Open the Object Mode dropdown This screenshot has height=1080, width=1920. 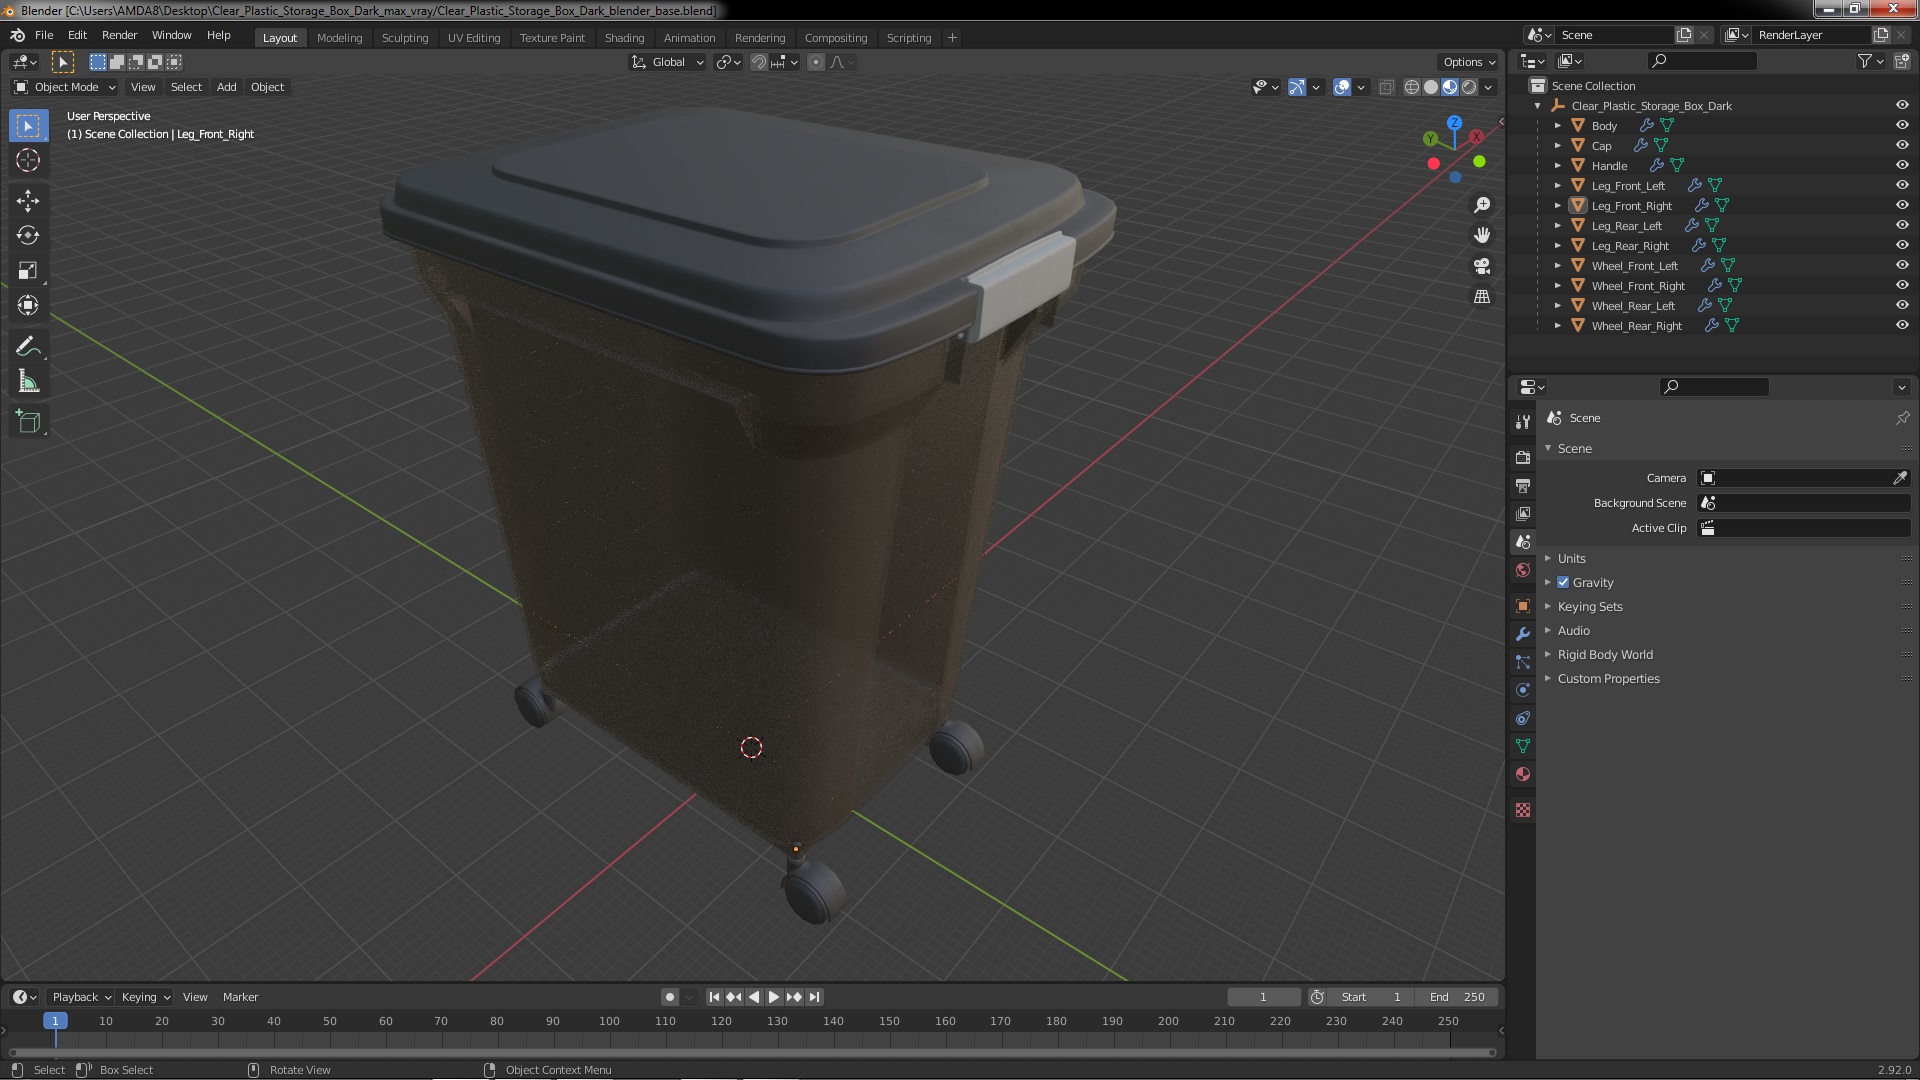(x=65, y=87)
